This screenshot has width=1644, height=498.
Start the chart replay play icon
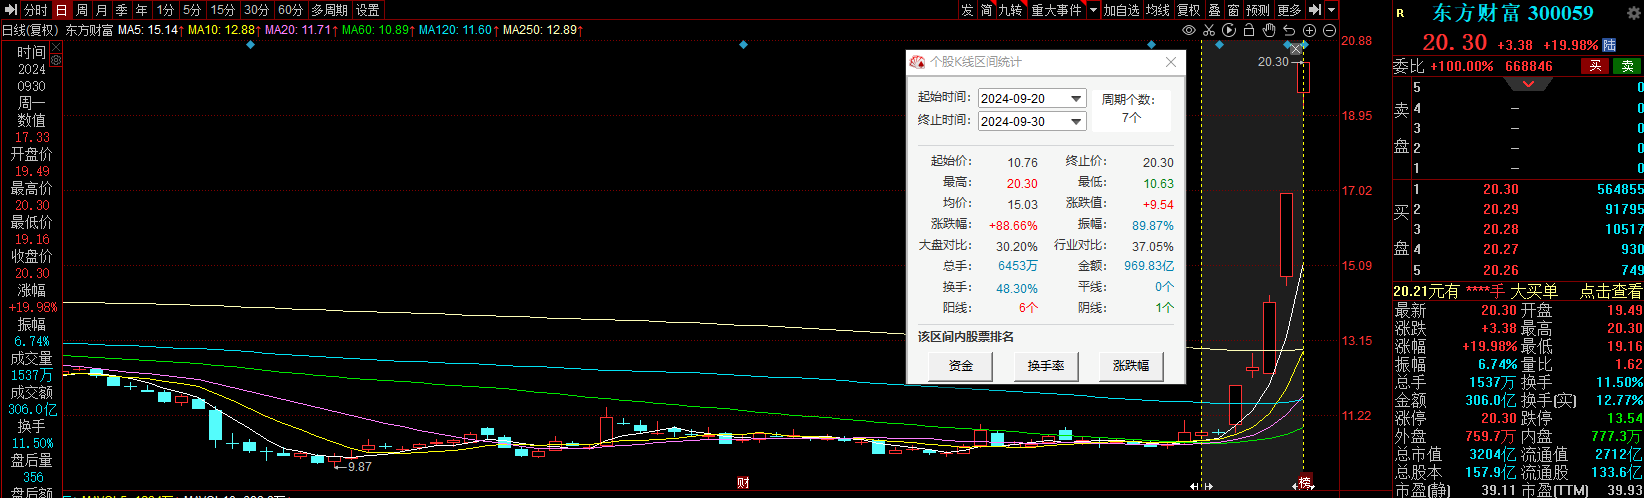click(1229, 31)
